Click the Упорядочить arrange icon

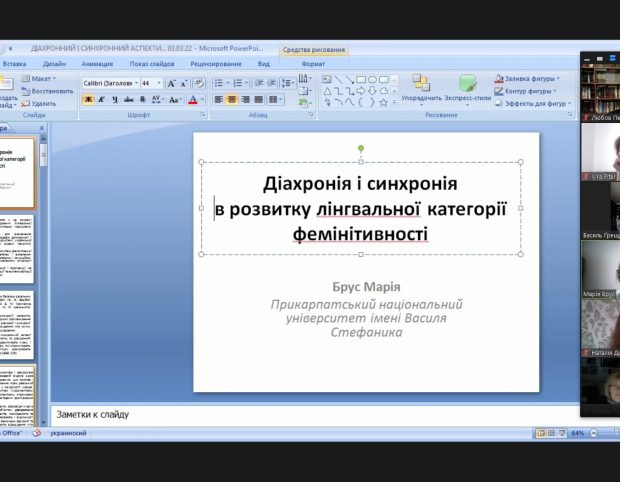(x=421, y=89)
